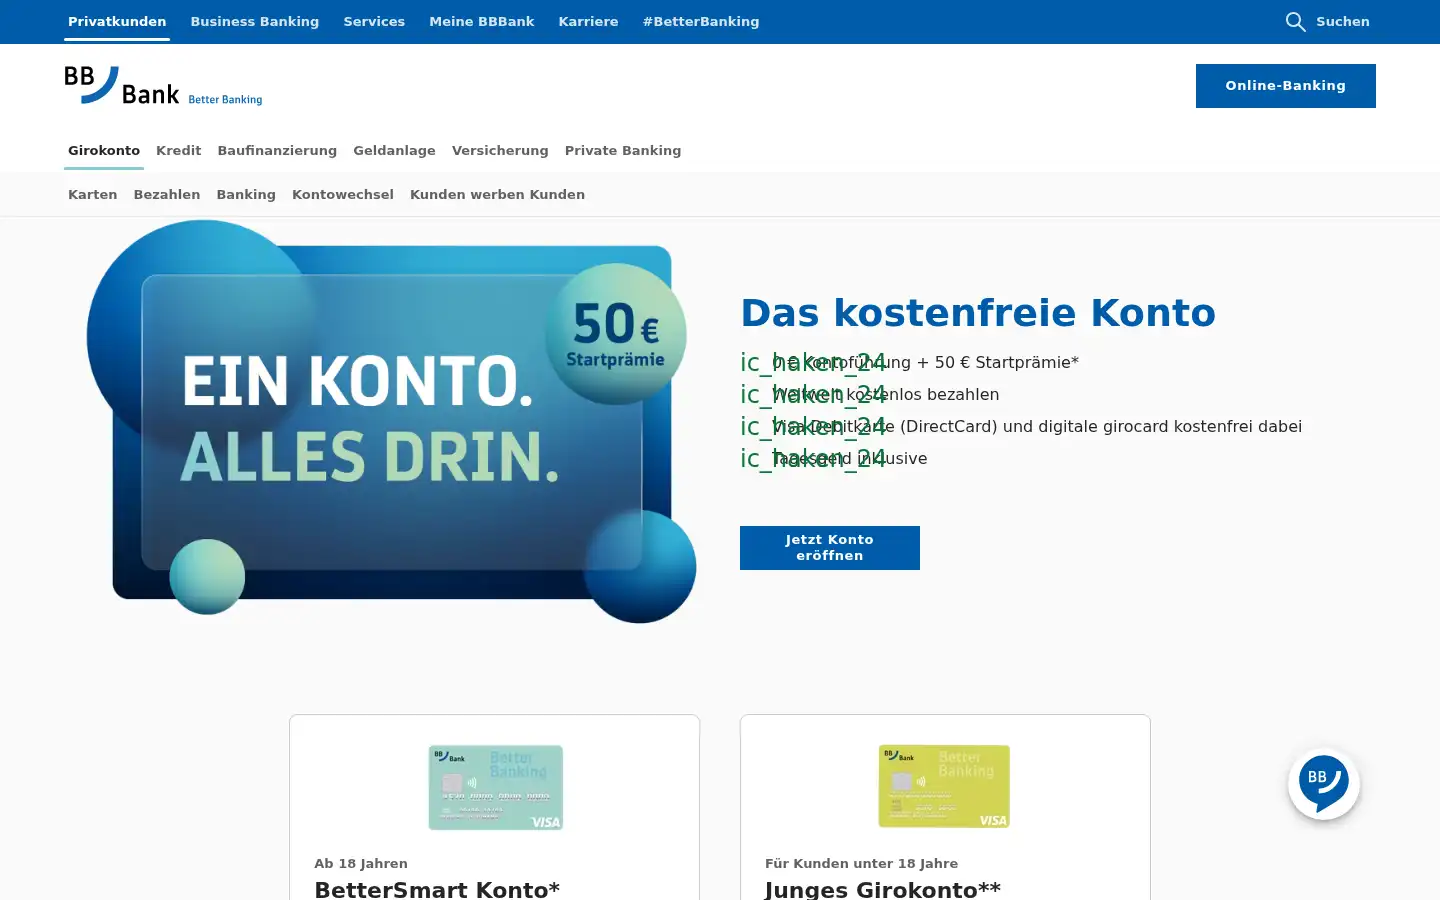This screenshot has height=900, width=1440.
Task: Click Jetzt Konto eröffnen button
Action: [830, 548]
